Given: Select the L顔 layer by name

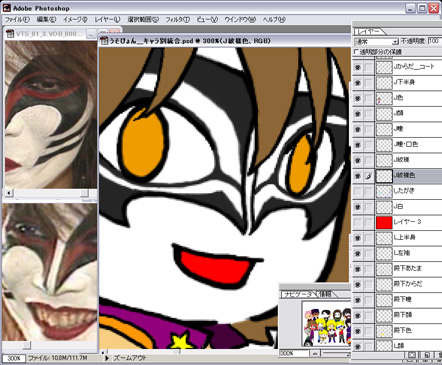Looking at the screenshot, I should tap(398, 346).
